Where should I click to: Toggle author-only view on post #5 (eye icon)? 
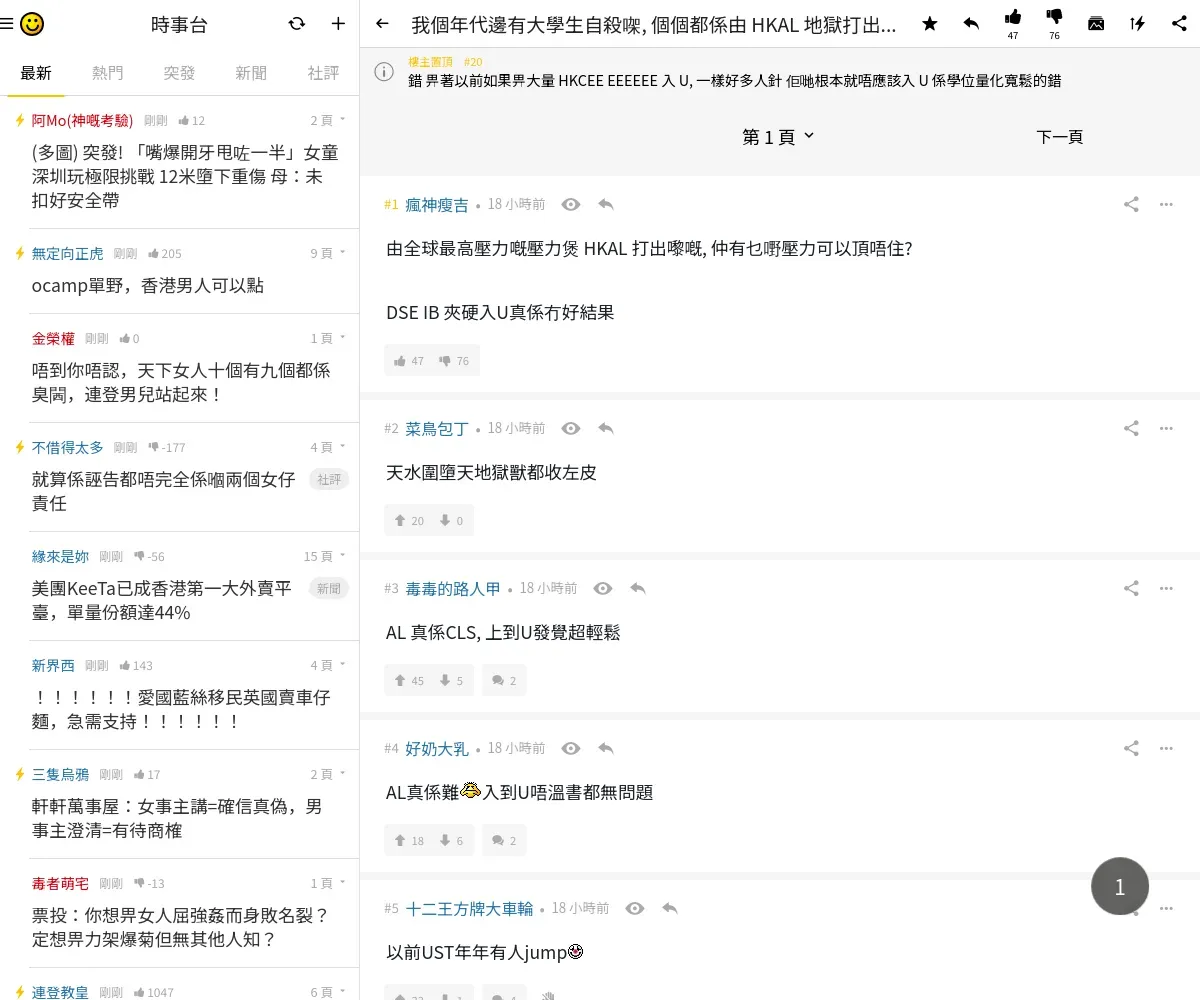point(635,908)
